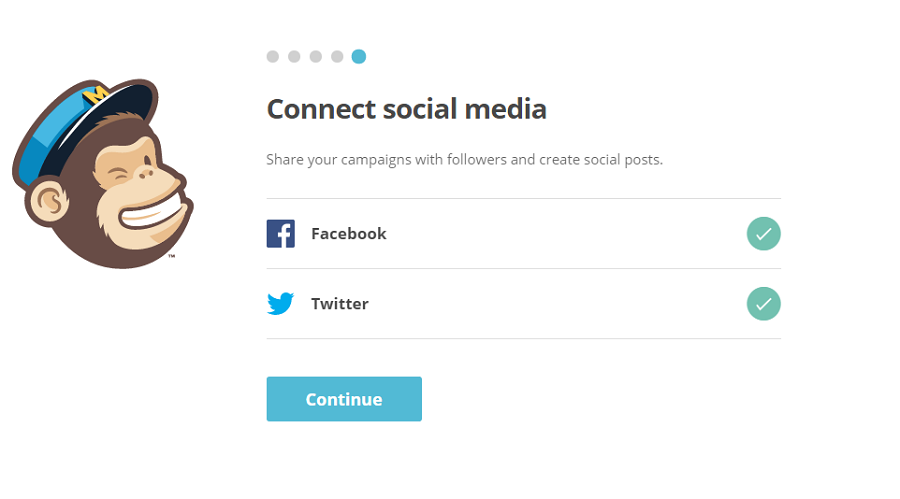
Task: Click the Continue button
Action: click(x=344, y=399)
